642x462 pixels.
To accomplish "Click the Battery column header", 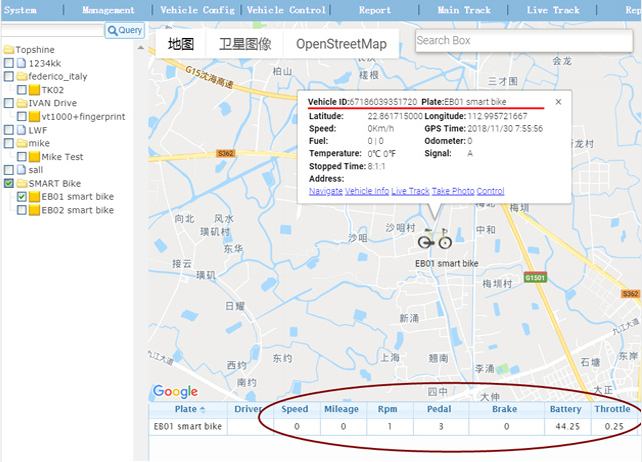I will coord(567,409).
